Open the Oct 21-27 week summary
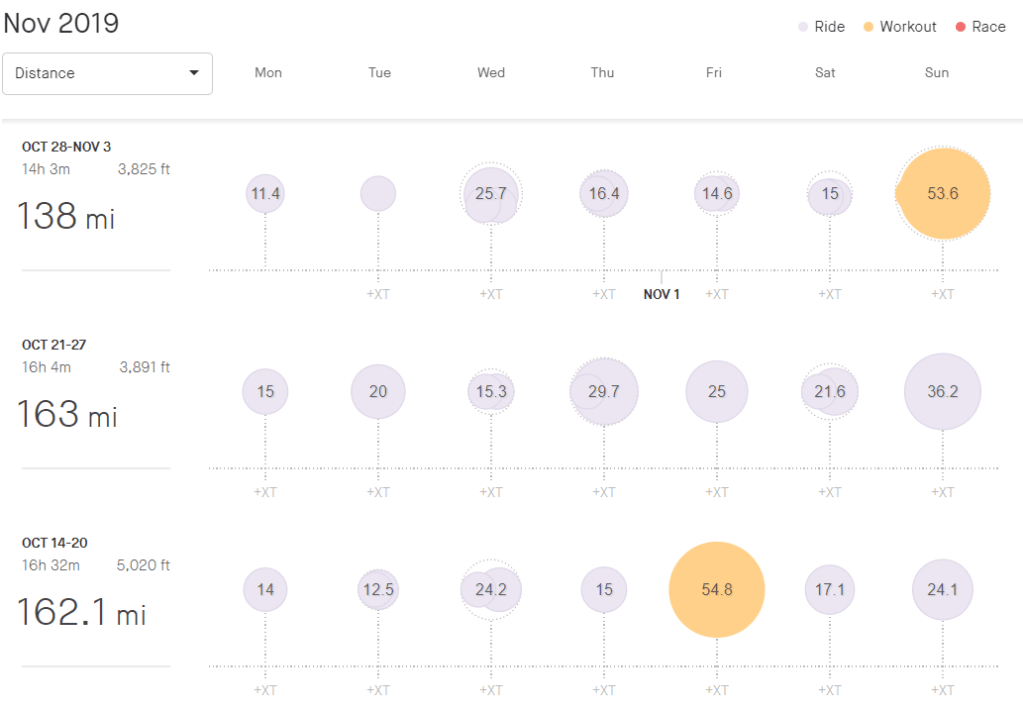The image size is (1023, 711). (54, 345)
